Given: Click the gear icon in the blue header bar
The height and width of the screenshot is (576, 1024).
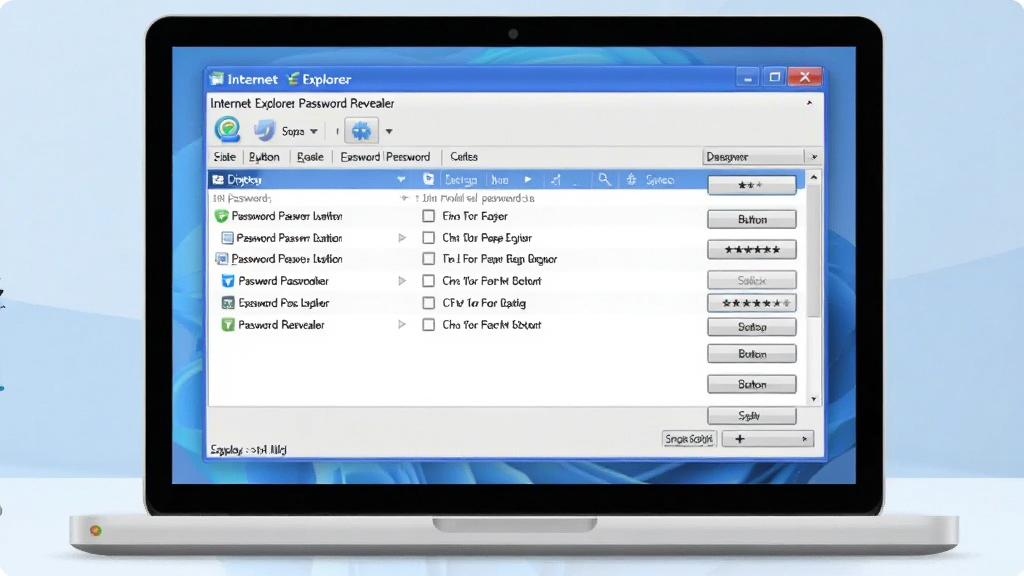Looking at the screenshot, I should 631,180.
